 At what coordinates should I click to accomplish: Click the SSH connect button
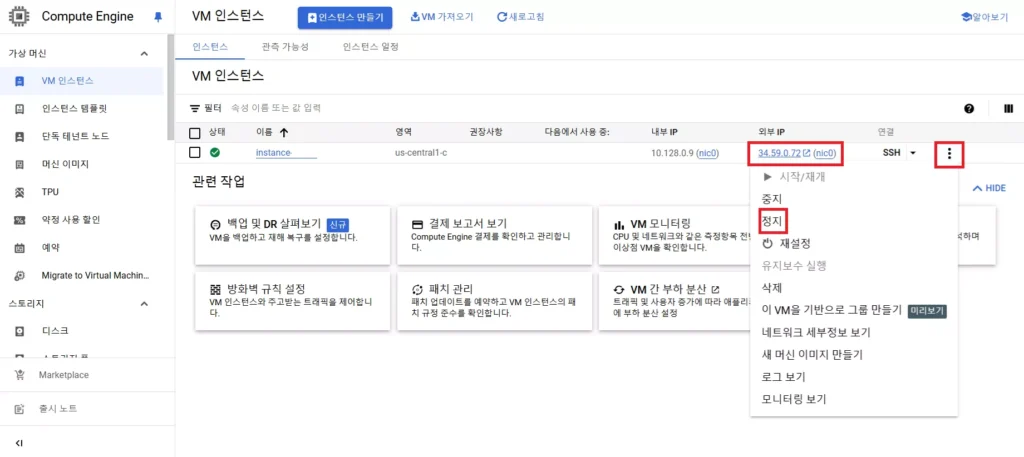coord(891,153)
